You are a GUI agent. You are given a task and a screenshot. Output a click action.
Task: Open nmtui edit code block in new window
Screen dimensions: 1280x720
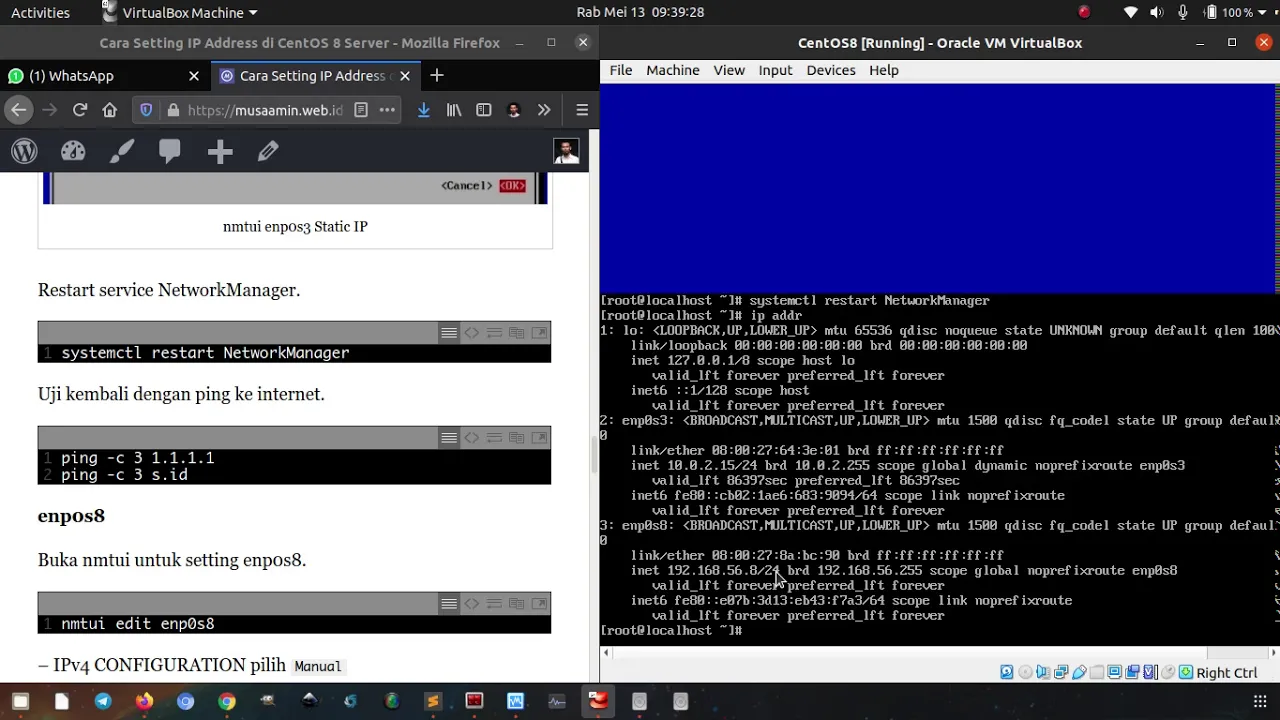540,604
